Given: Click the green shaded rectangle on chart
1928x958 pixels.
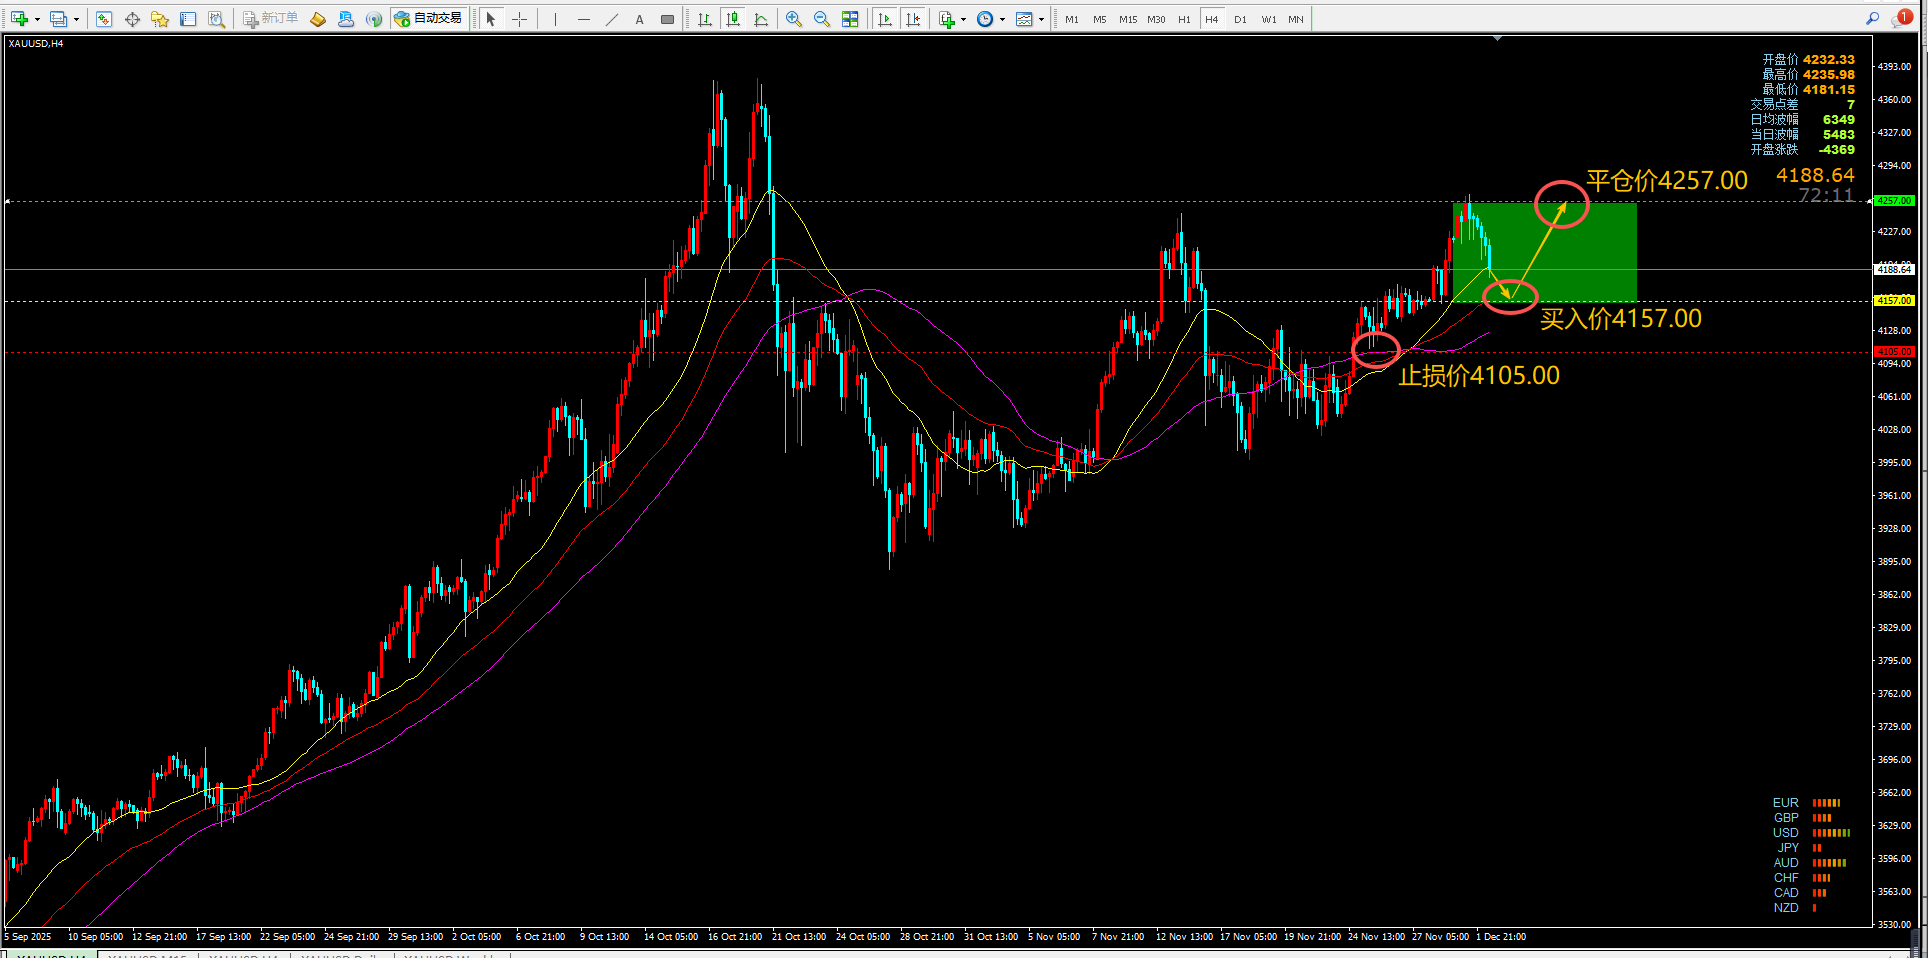Looking at the screenshot, I should [x=1544, y=252].
